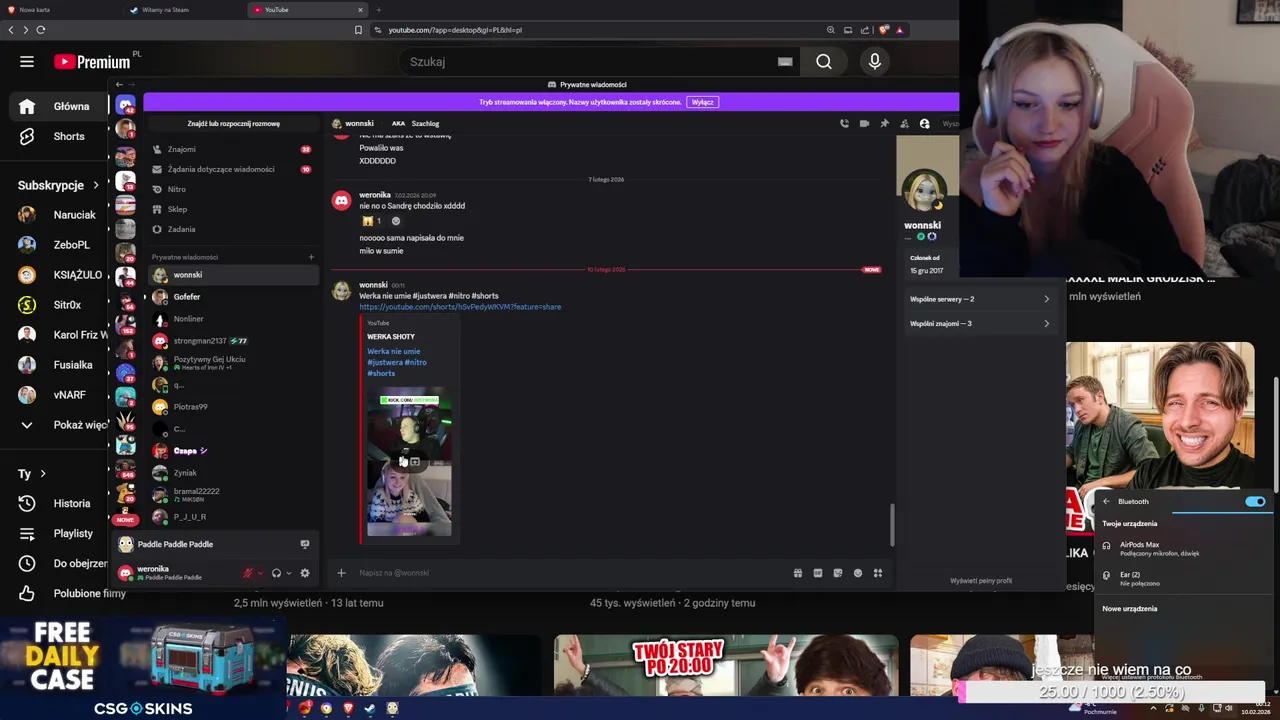Click the YouTube Premium logo
Screen dimensions: 1280x720
click(92, 62)
